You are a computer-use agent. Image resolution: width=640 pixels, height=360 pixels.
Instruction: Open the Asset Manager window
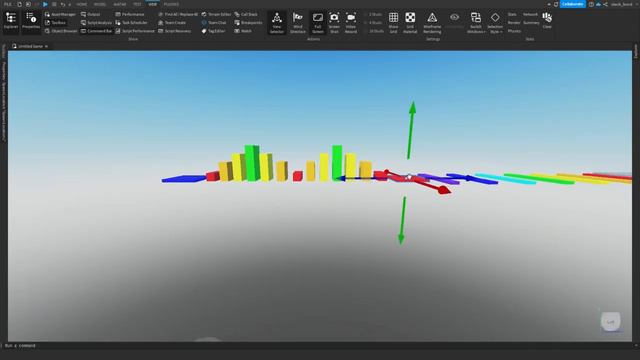(x=60, y=14)
